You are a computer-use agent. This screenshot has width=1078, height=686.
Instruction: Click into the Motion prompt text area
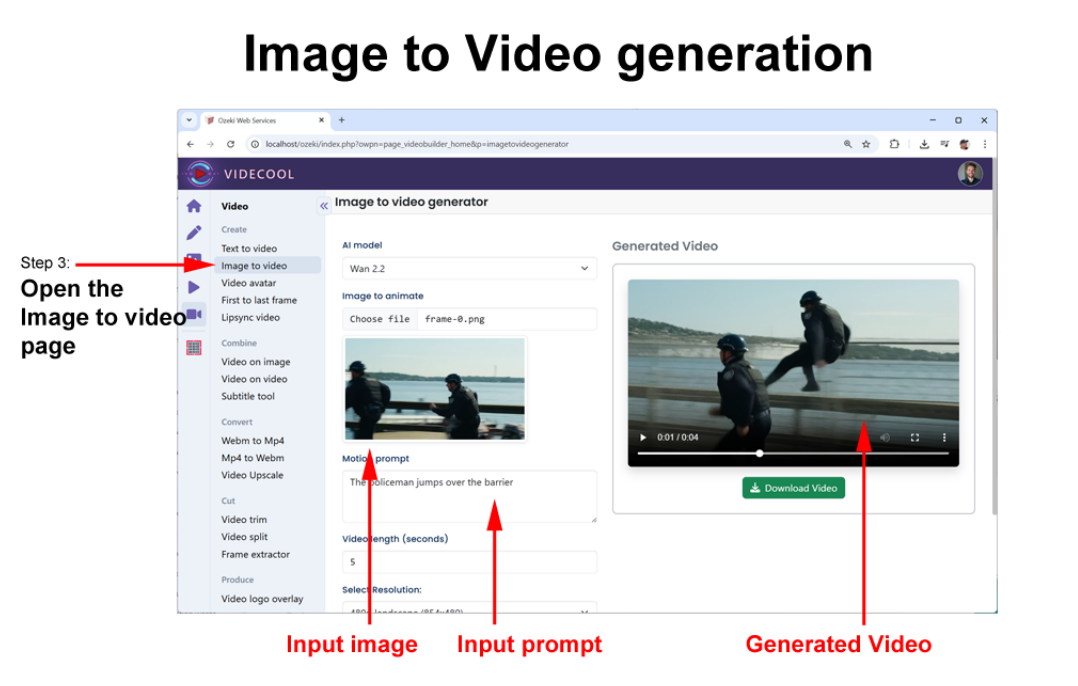(x=469, y=496)
